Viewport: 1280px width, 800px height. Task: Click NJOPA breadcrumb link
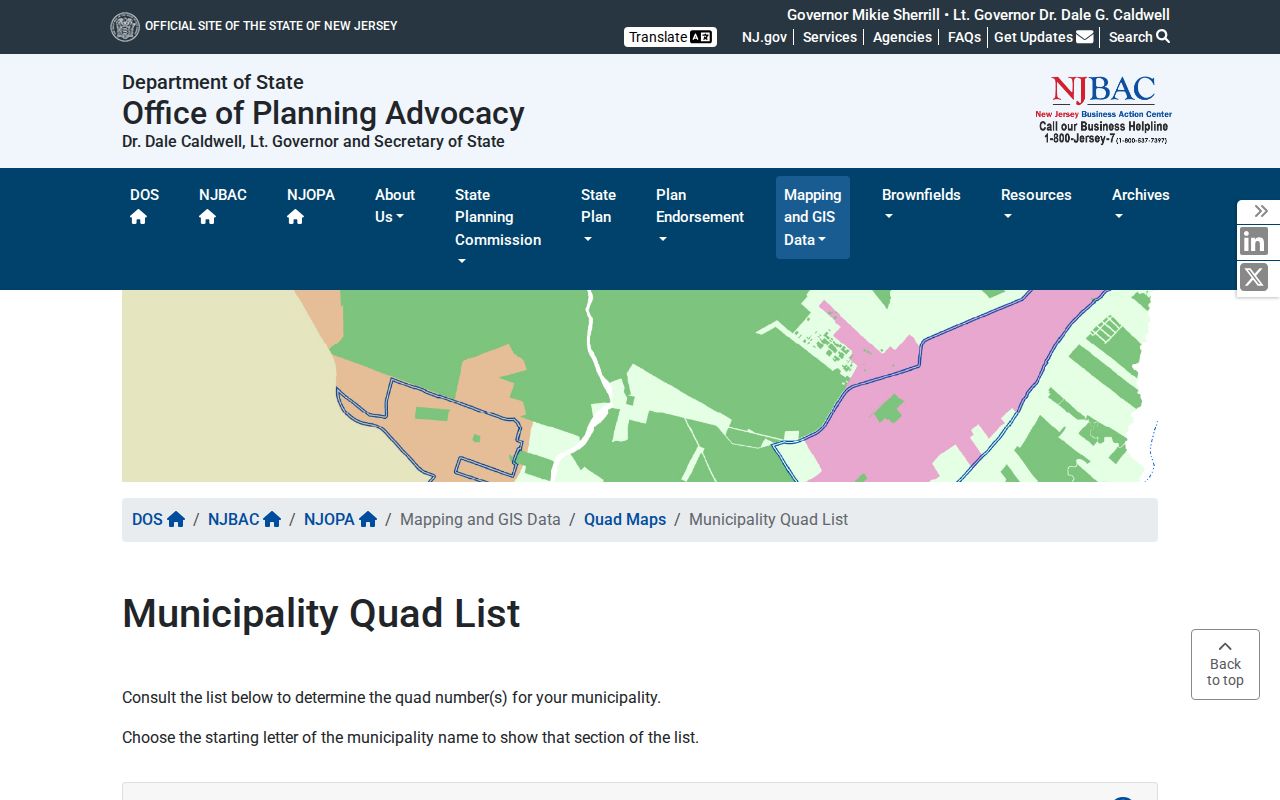[340, 520]
